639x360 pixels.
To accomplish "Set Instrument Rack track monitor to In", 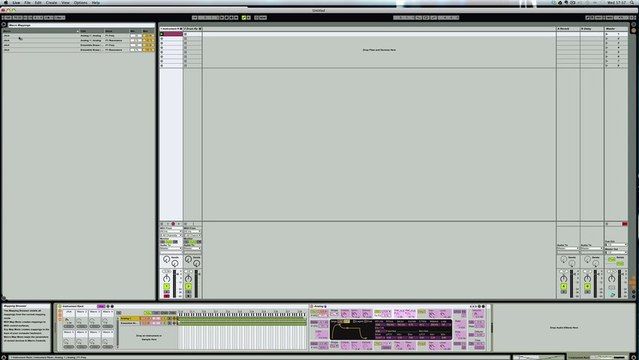I will tap(163, 242).
